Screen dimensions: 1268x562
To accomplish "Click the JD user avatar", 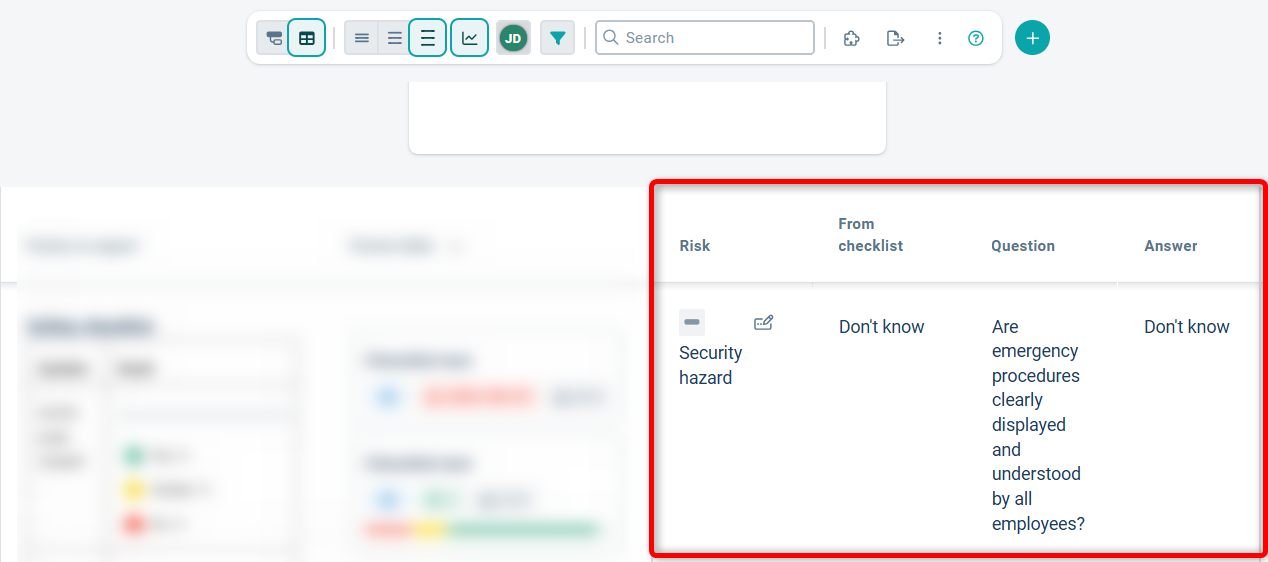I will pos(513,38).
